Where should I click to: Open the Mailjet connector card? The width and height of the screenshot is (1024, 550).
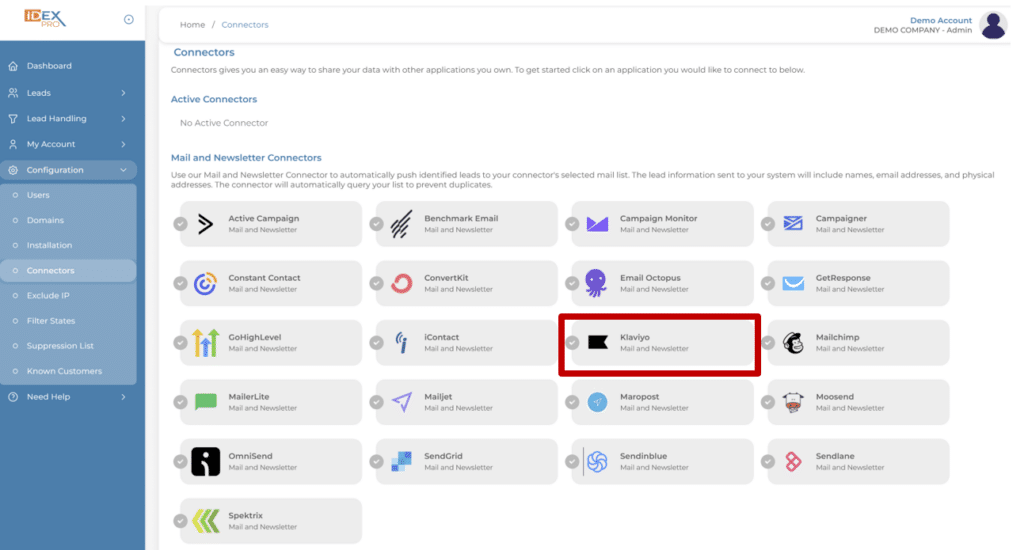click(x=466, y=402)
